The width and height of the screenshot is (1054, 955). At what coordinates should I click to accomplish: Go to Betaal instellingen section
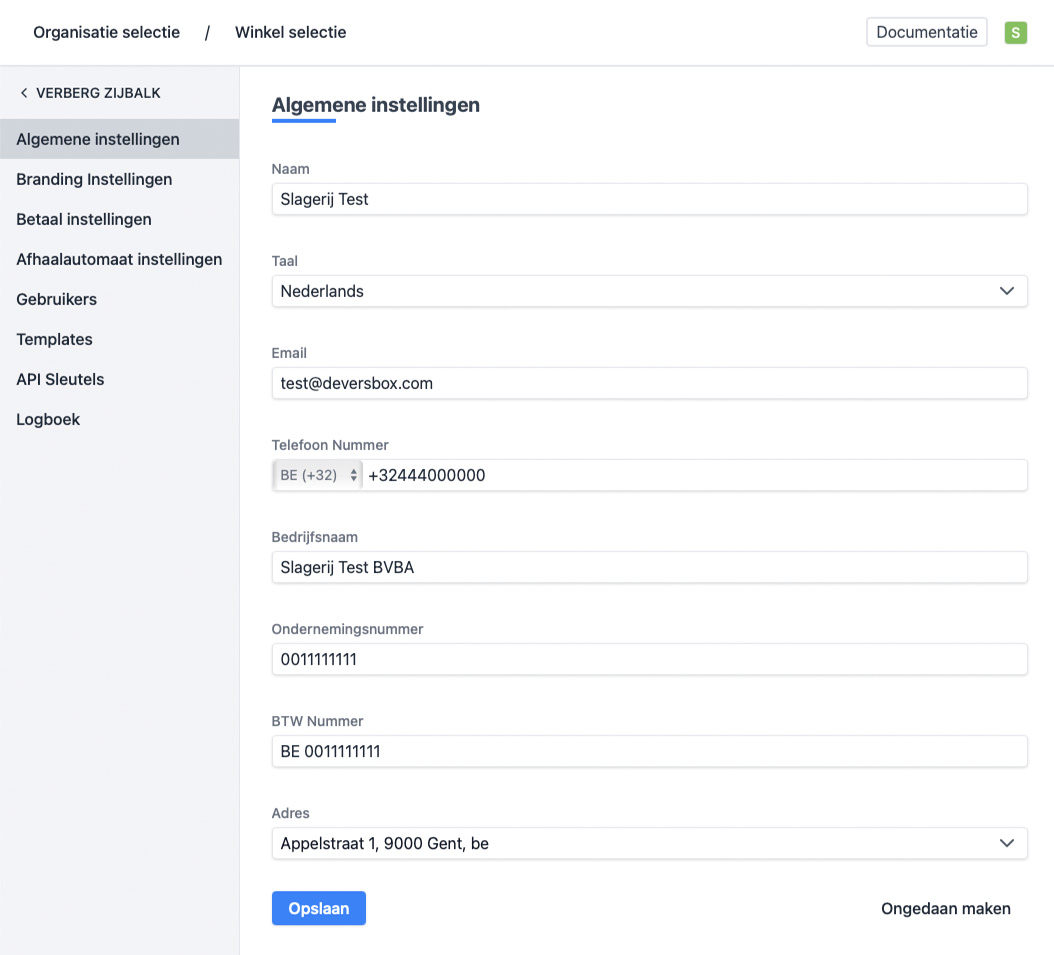(x=84, y=219)
